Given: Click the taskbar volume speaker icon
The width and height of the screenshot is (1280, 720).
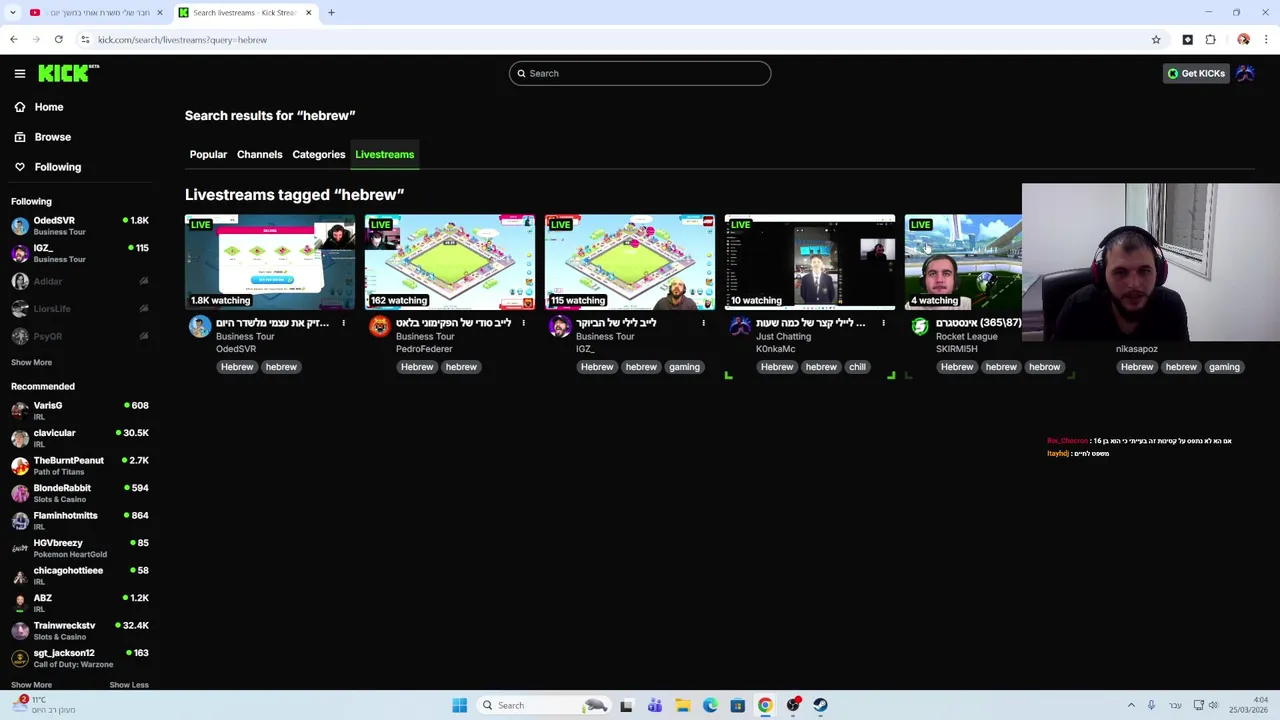Looking at the screenshot, I should click(1213, 705).
